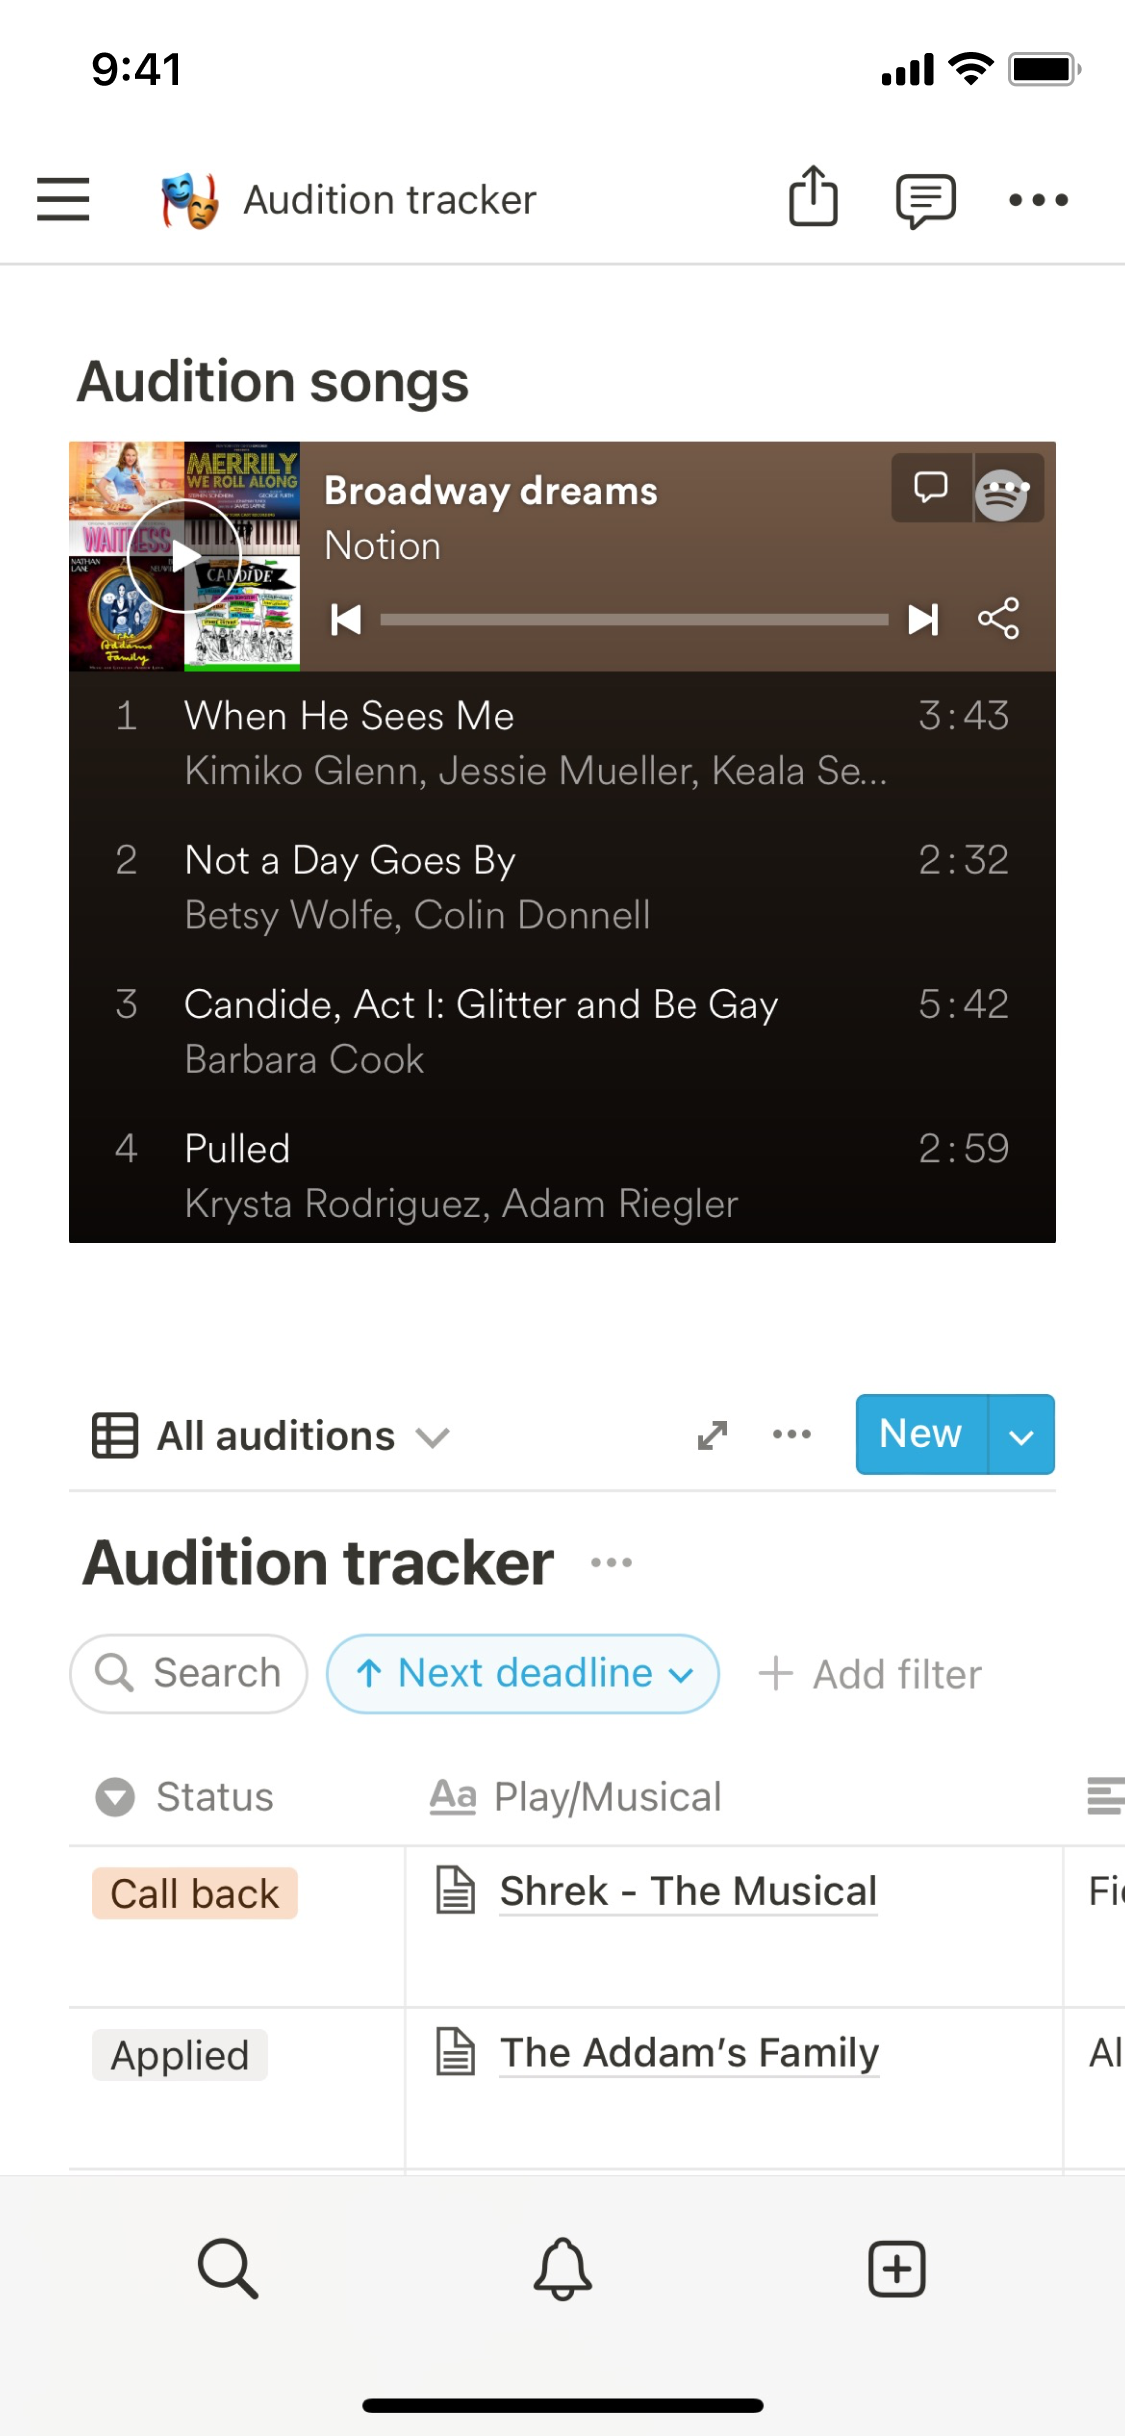The height and width of the screenshot is (2436, 1125).
Task: Open the hamburger sidebar menu
Action: (63, 199)
